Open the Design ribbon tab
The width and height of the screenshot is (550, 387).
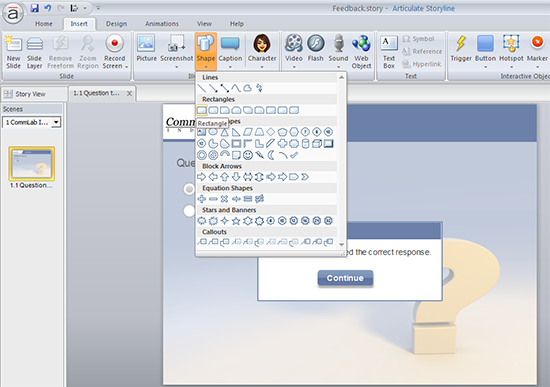[x=116, y=24]
